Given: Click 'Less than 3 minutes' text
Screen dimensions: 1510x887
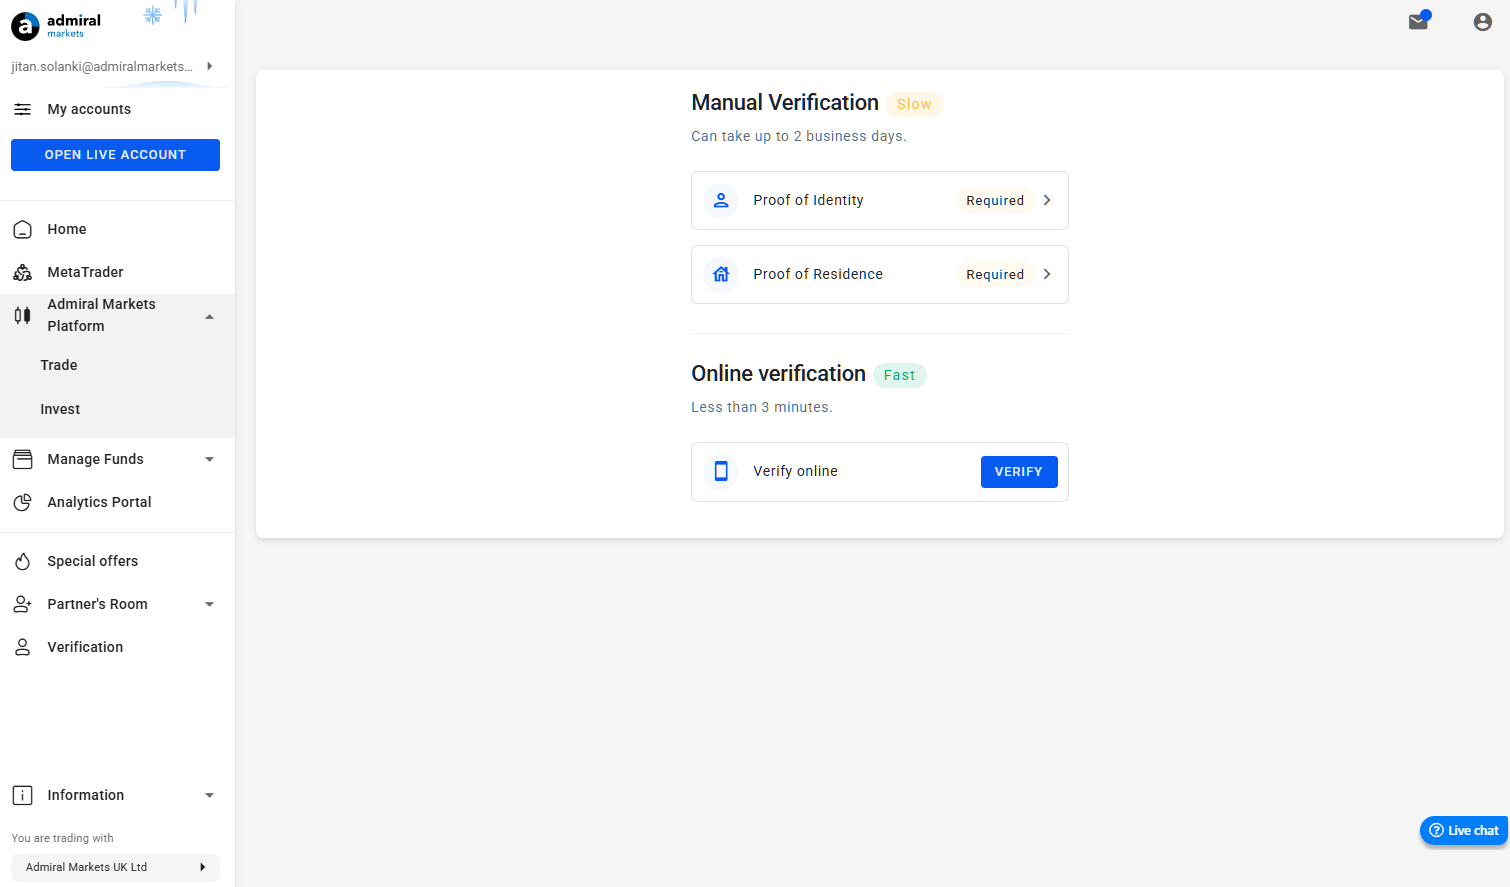Looking at the screenshot, I should tap(762, 407).
